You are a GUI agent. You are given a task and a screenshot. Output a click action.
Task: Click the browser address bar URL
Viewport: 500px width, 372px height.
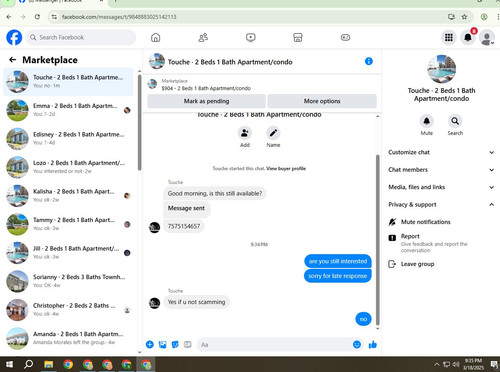(119, 17)
